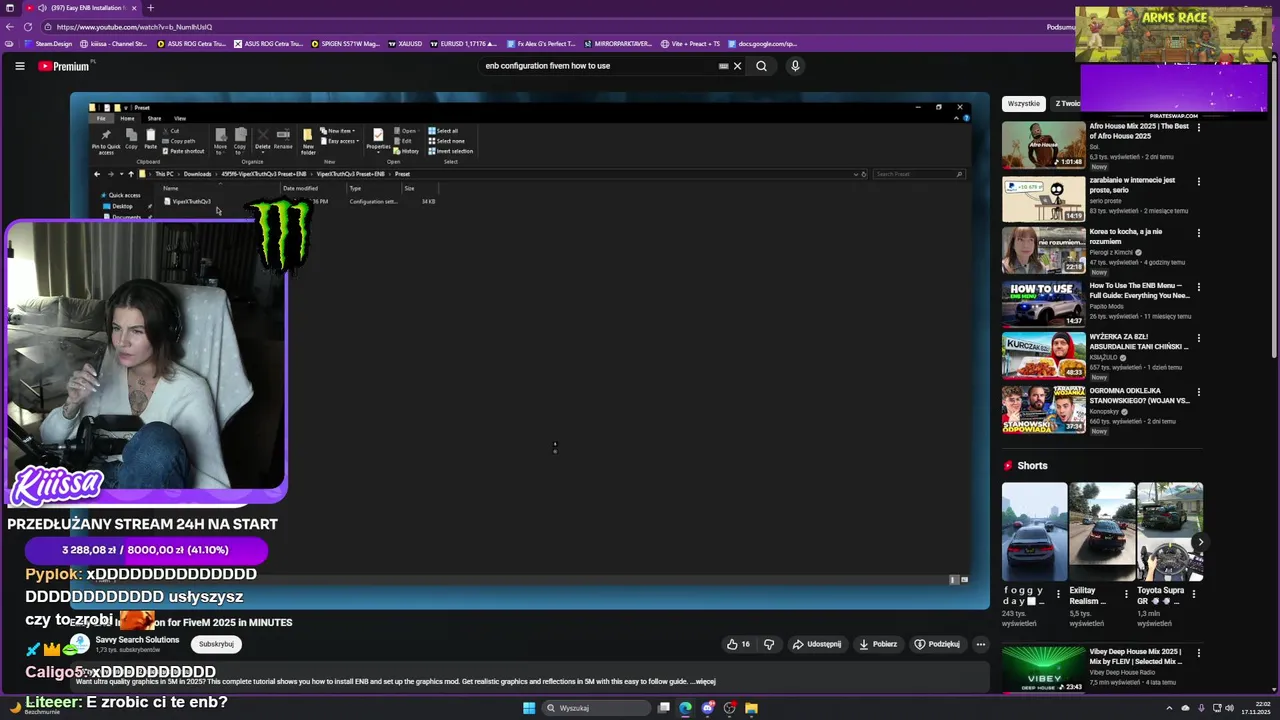Click the Podziękuj thanks button
Image resolution: width=1280 pixels, height=720 pixels.
[937, 644]
